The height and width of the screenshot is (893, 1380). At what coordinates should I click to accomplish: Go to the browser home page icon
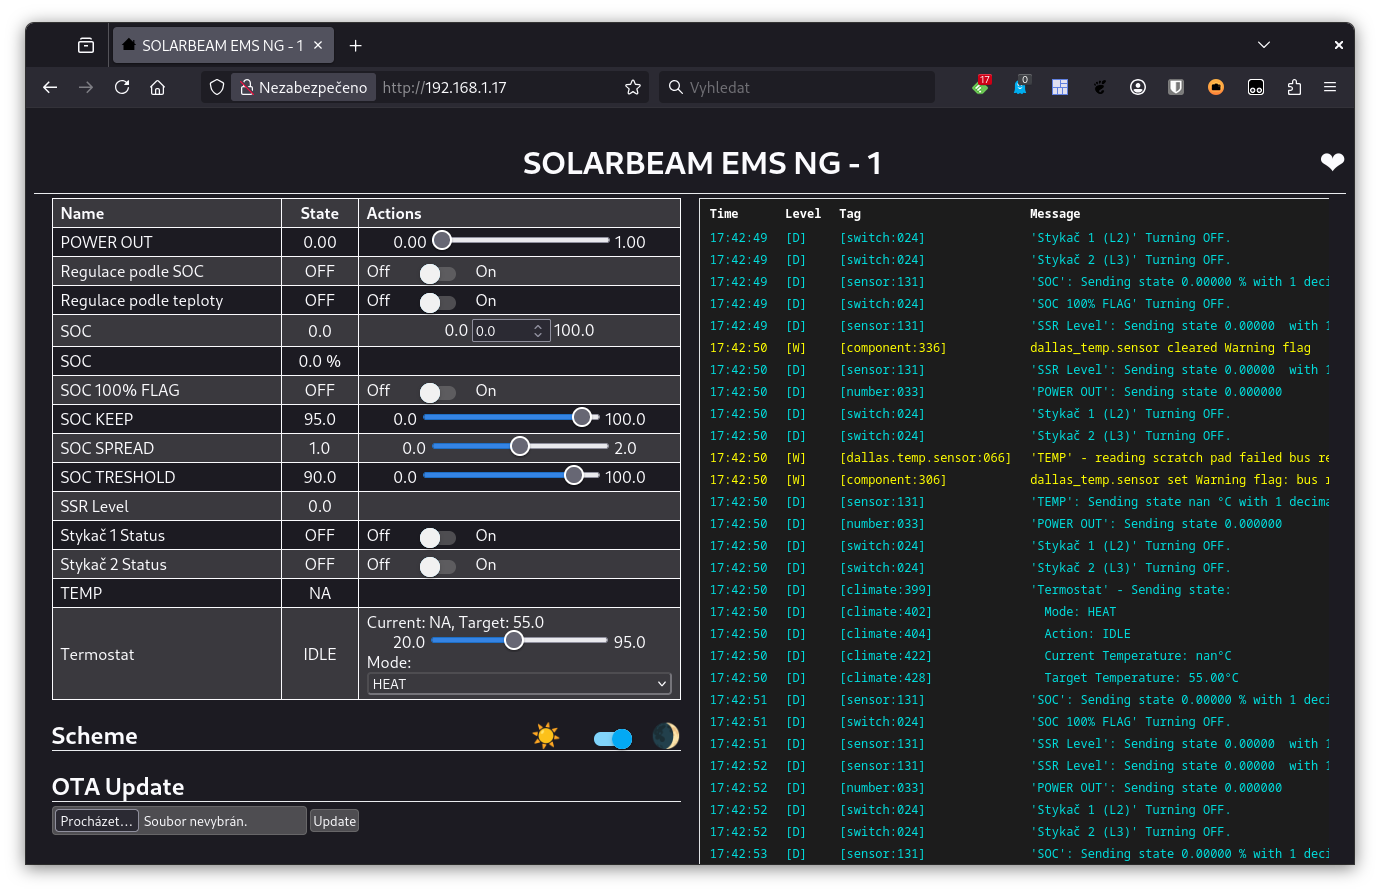pos(157,87)
